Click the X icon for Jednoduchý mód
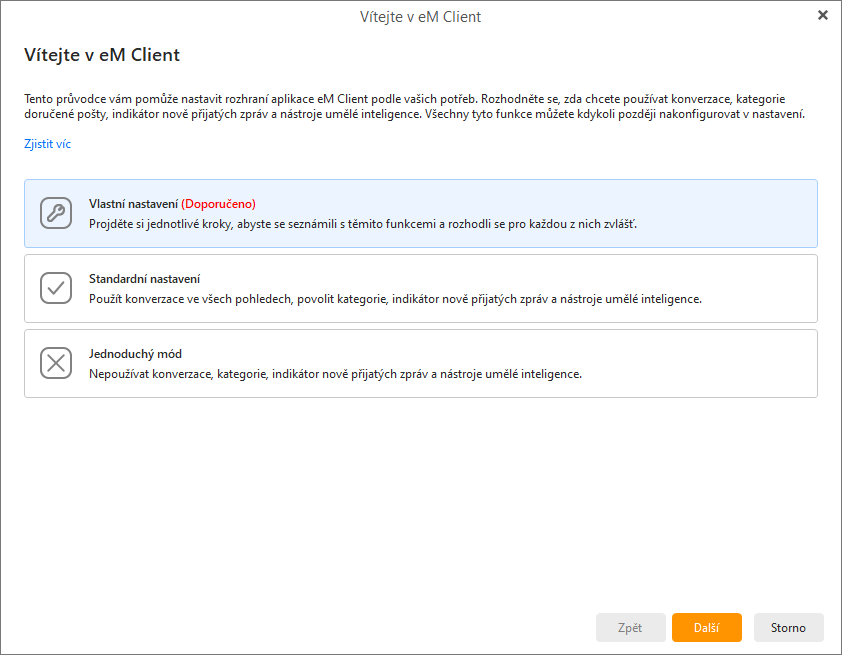Image resolution: width=842 pixels, height=655 pixels. point(56,363)
